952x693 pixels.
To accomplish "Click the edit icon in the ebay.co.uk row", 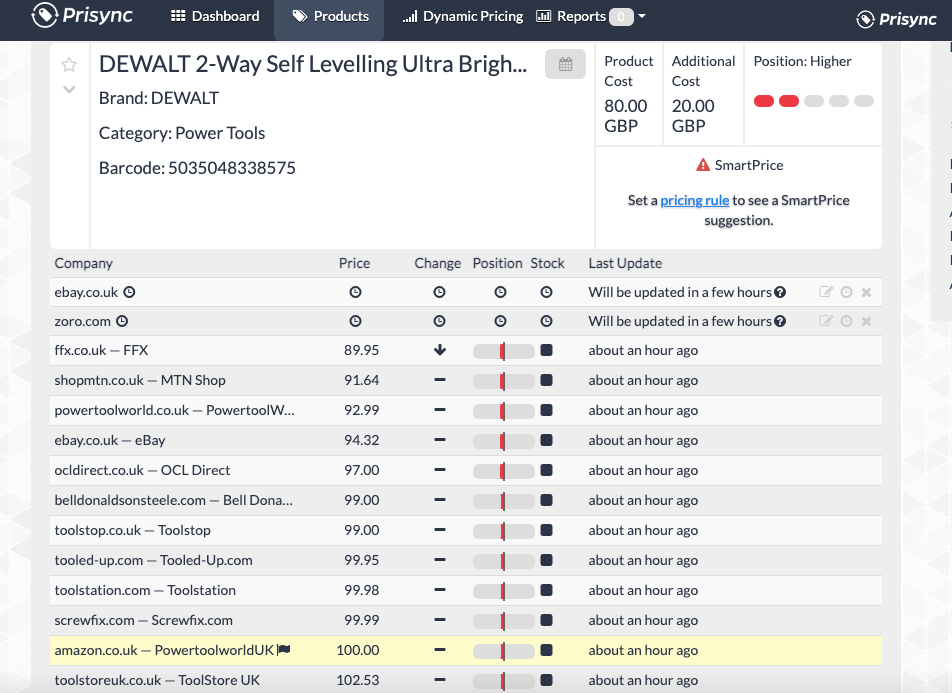I will (826, 292).
